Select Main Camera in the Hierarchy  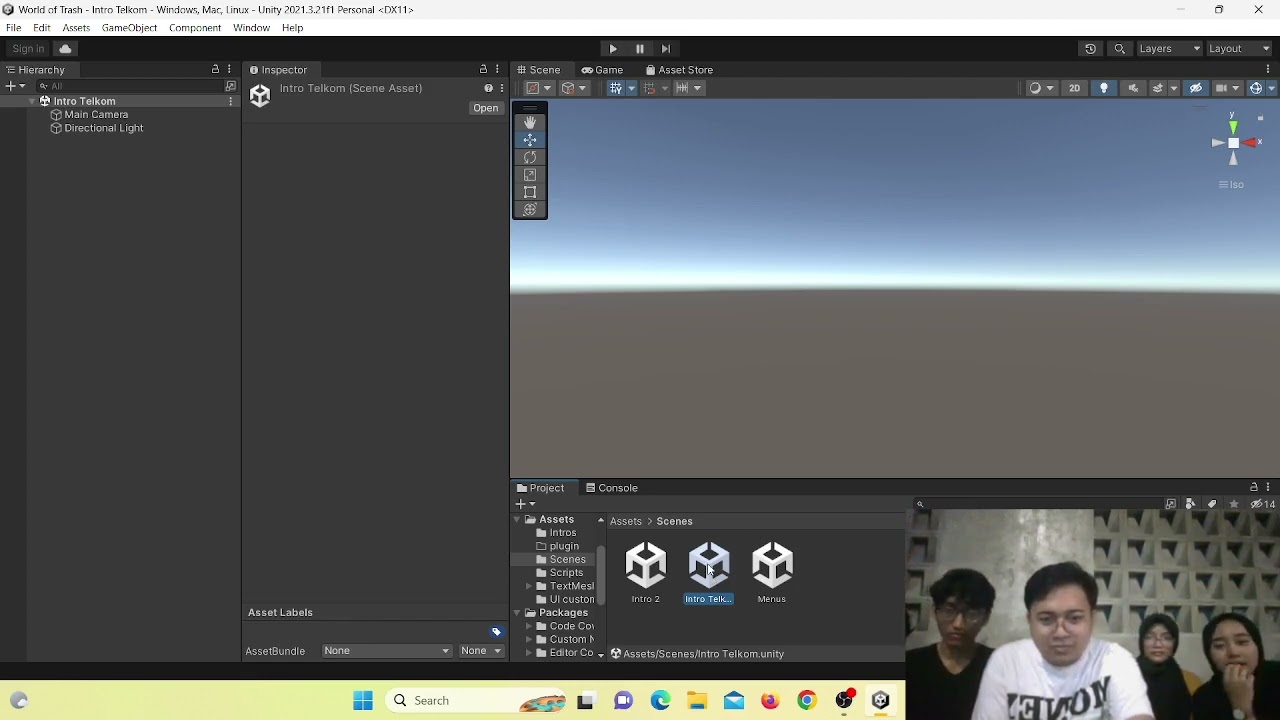[96, 115]
